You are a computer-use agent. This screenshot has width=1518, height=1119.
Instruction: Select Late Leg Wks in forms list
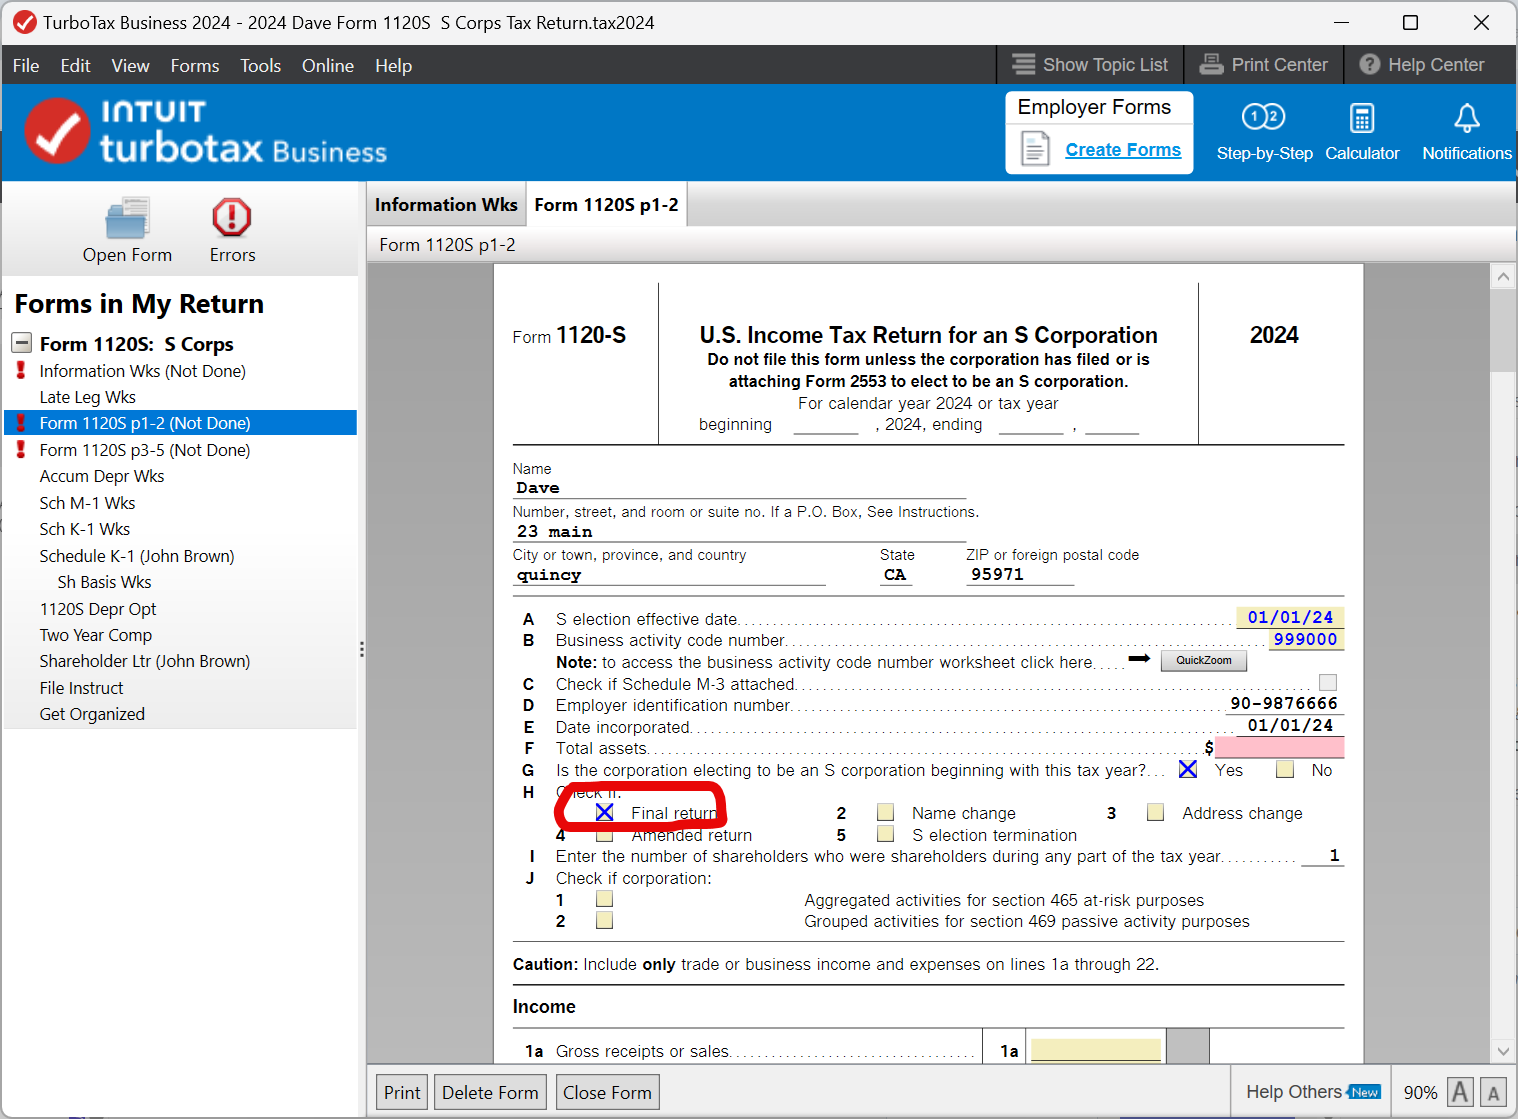88,397
